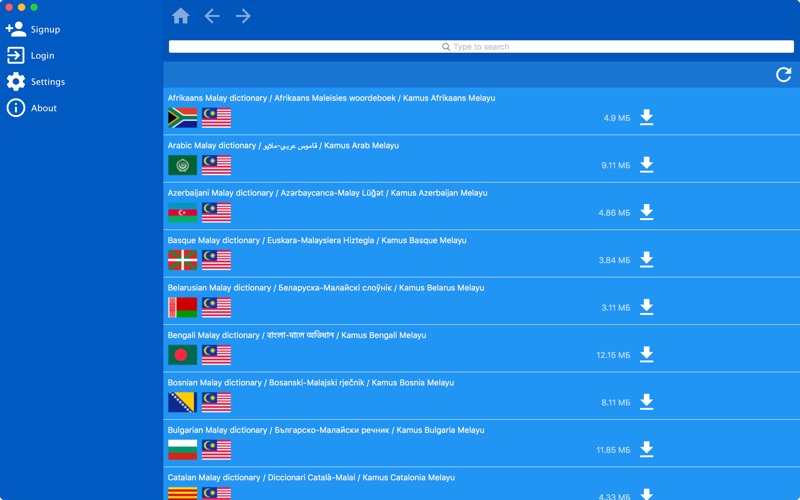Open the Login page
800x500 pixels.
31,55
